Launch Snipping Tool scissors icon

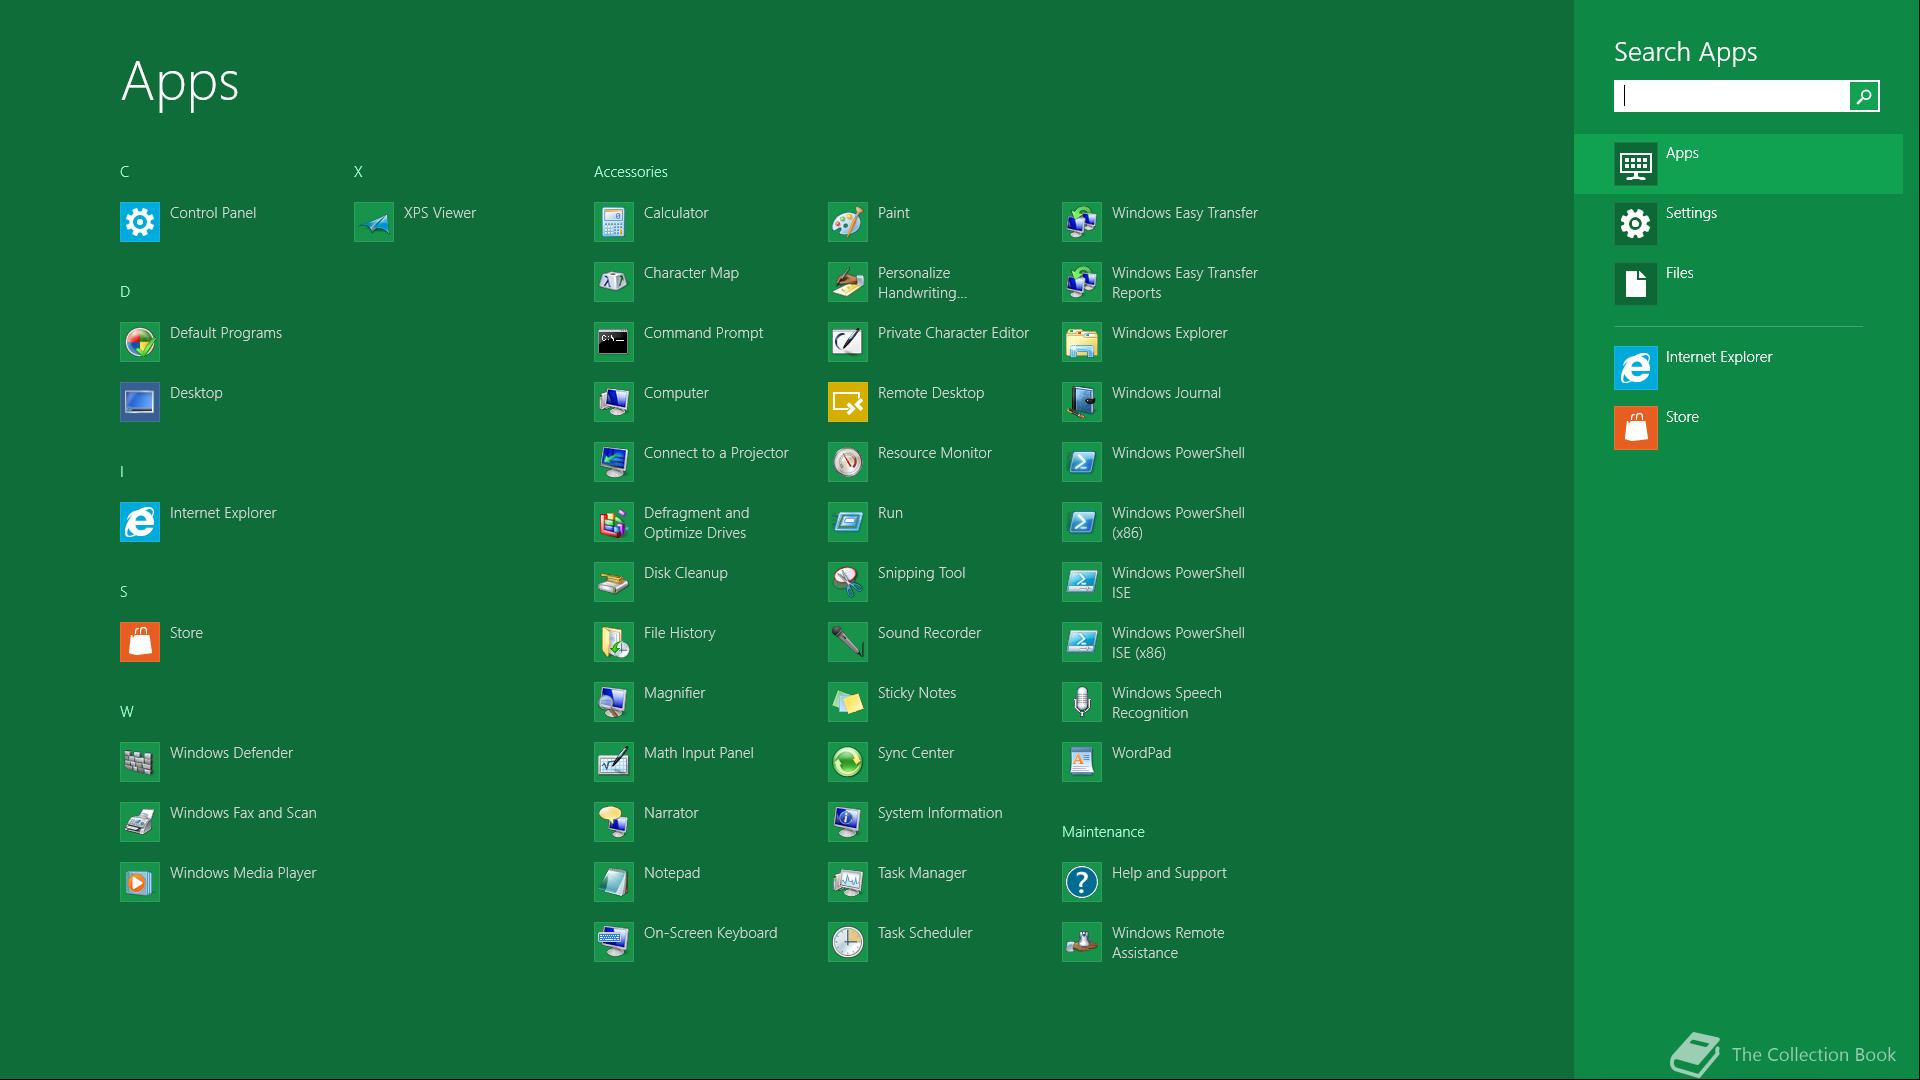tap(848, 582)
